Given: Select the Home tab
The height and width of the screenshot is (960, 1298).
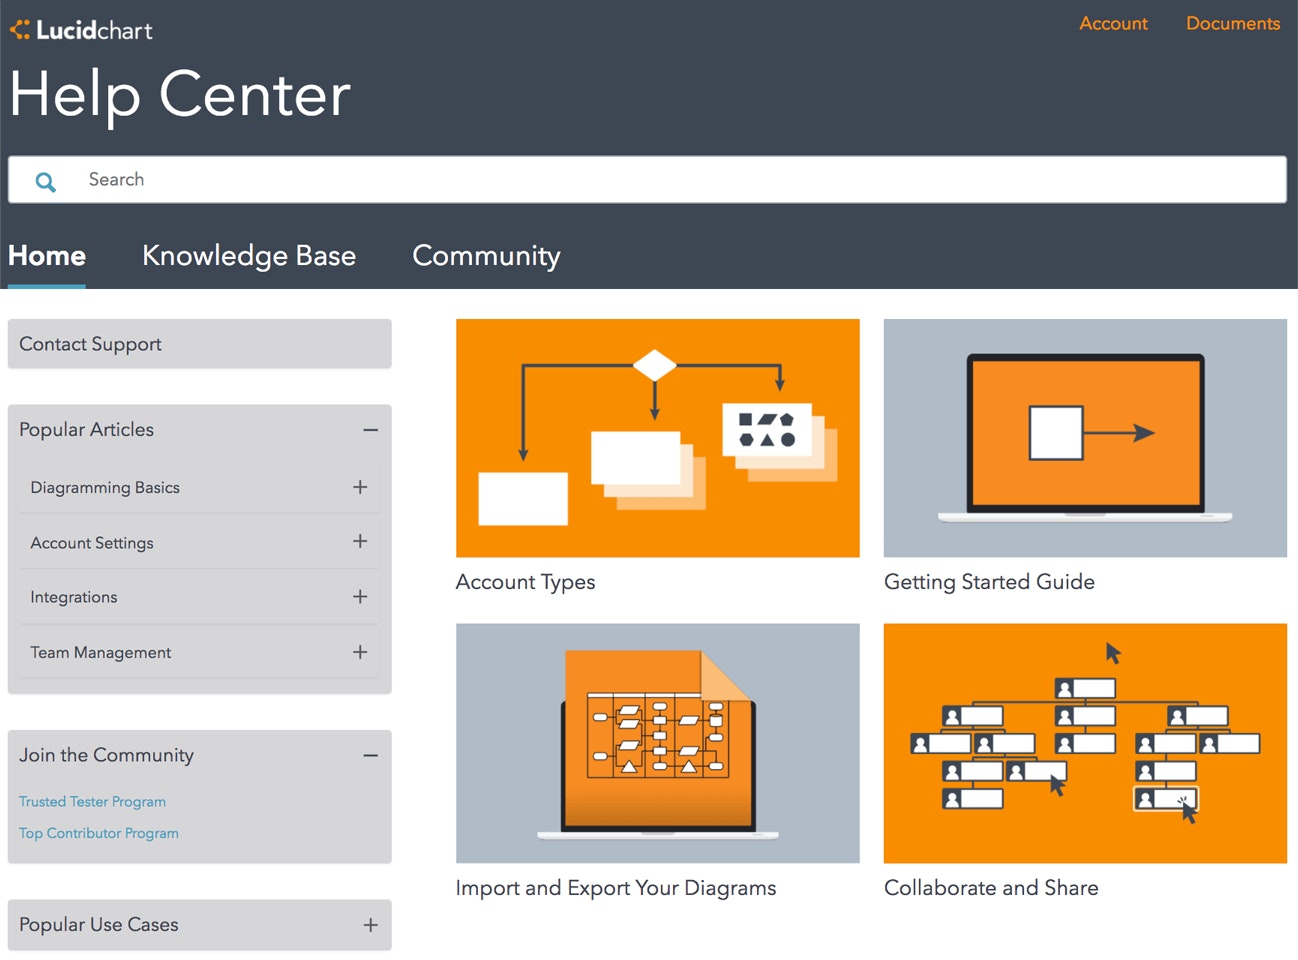Looking at the screenshot, I should [x=47, y=256].
